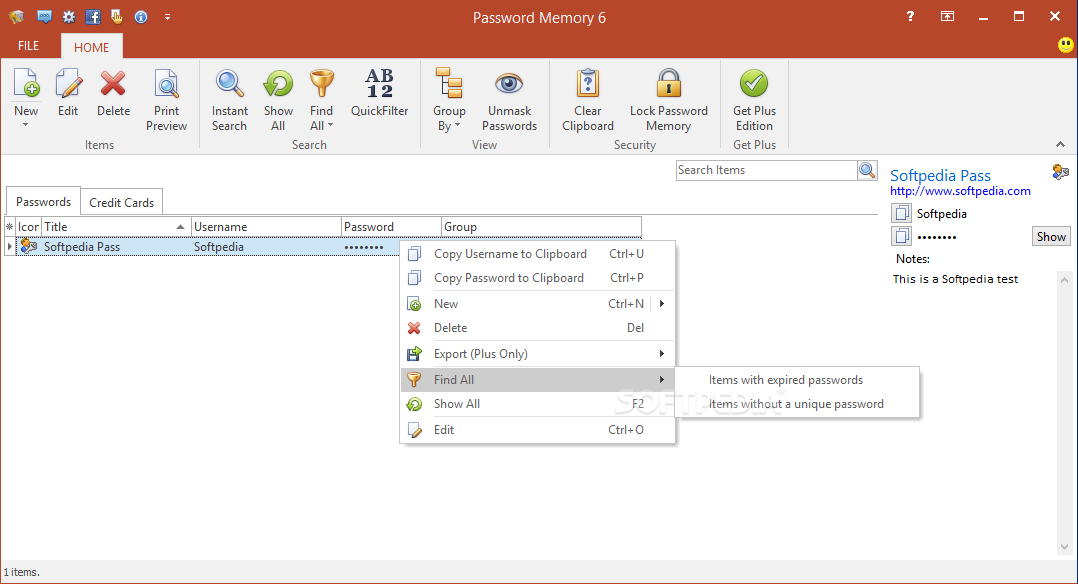Select Items with expired passwords
The image size is (1078, 584).
coord(797,380)
